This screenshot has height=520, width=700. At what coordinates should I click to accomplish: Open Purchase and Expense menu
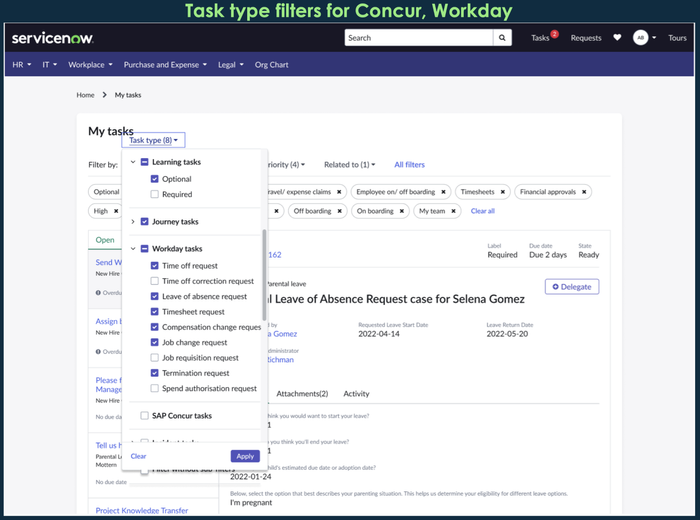(165, 65)
